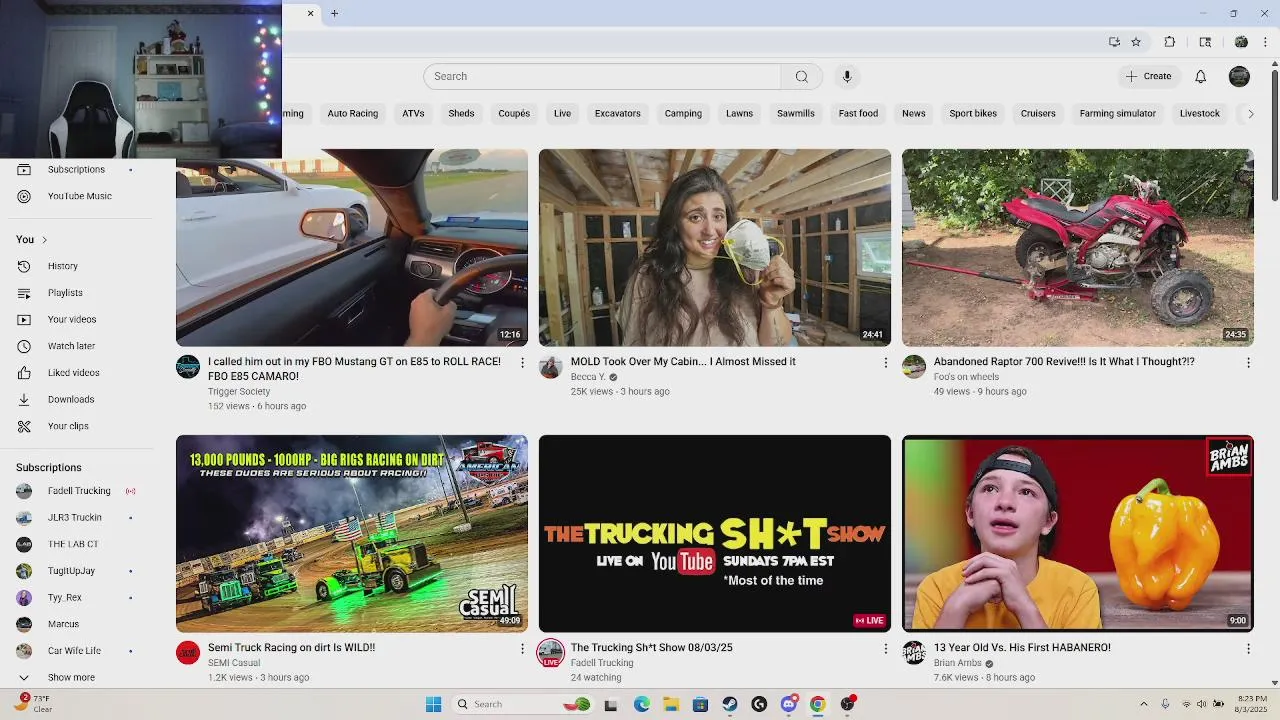Click the Create button
Image resolution: width=1280 pixels, height=720 pixels.
pos(1148,76)
